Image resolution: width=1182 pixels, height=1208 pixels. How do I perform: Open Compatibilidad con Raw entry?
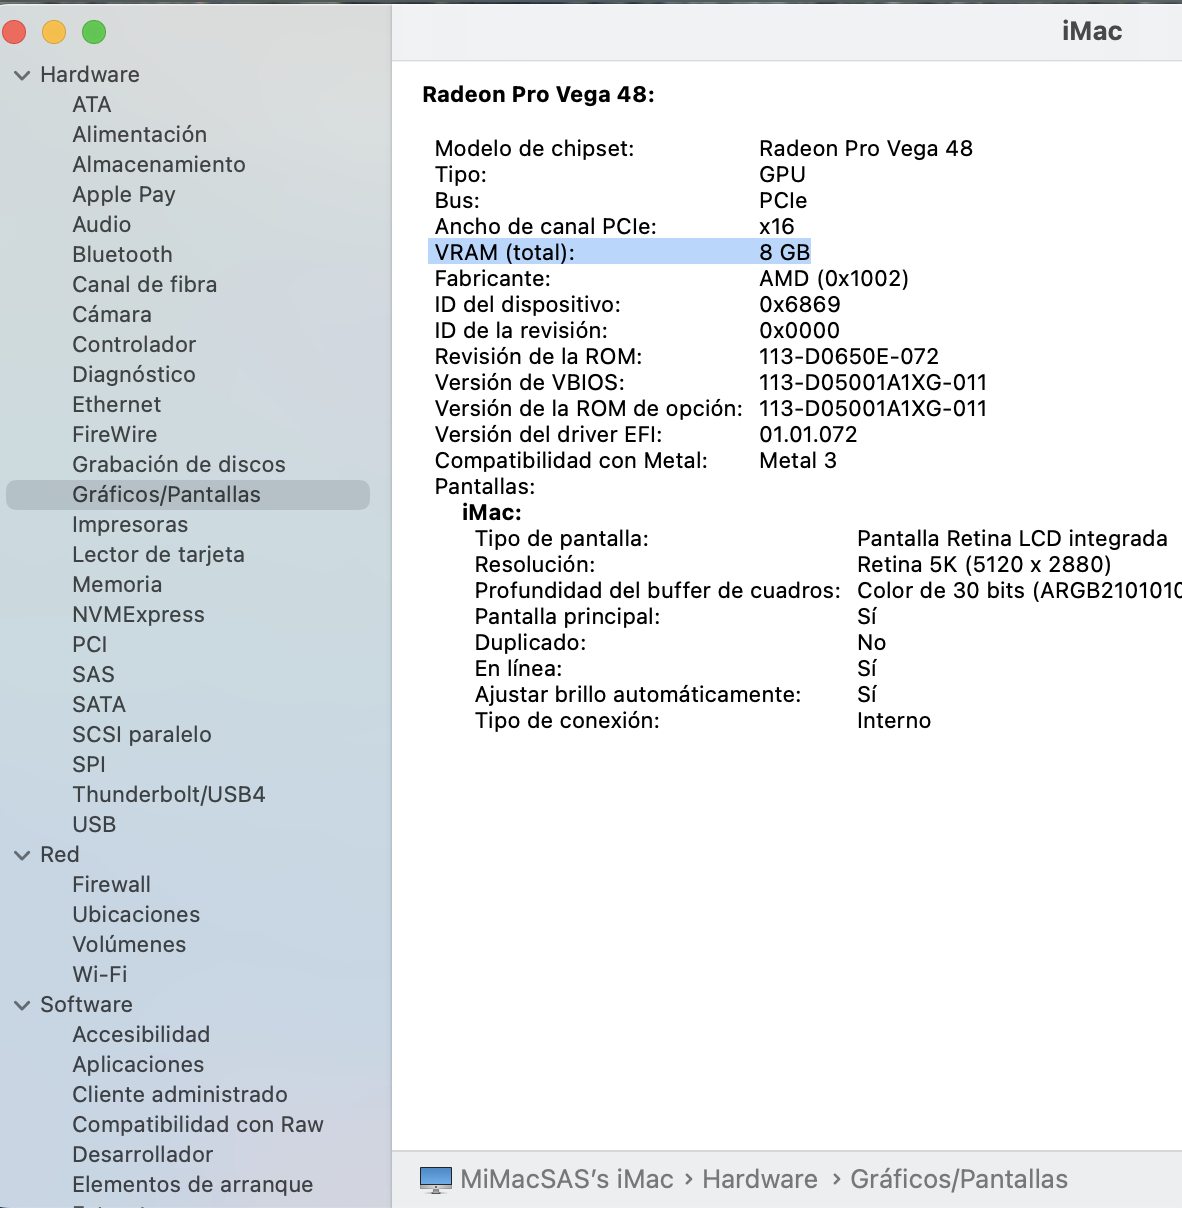tap(198, 1124)
